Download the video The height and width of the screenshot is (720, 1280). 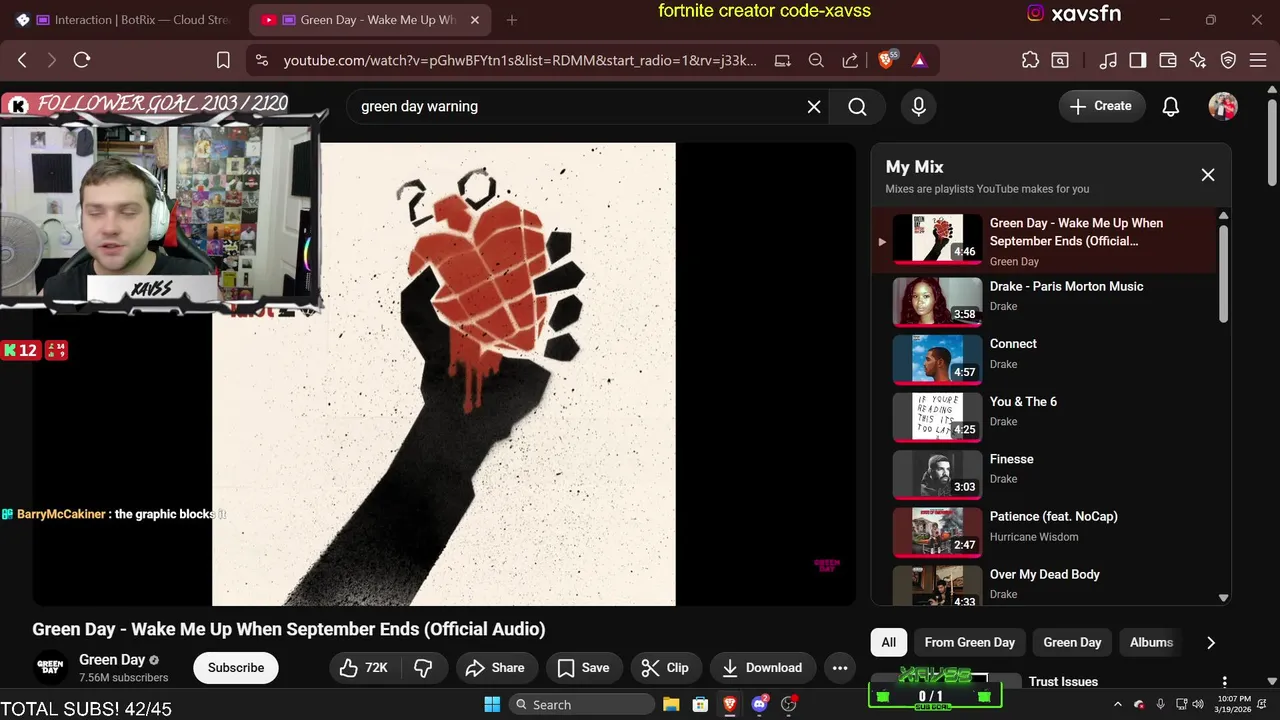click(763, 668)
